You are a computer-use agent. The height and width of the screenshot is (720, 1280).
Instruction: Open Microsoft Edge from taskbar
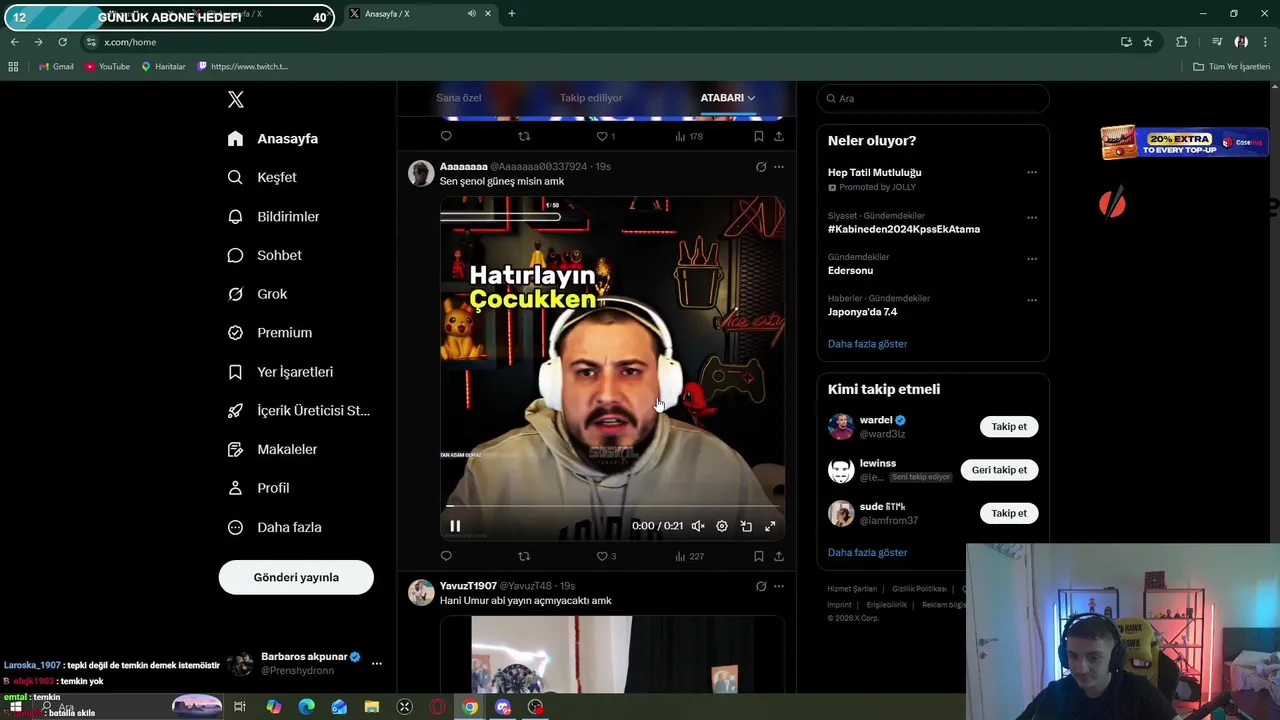tap(307, 707)
